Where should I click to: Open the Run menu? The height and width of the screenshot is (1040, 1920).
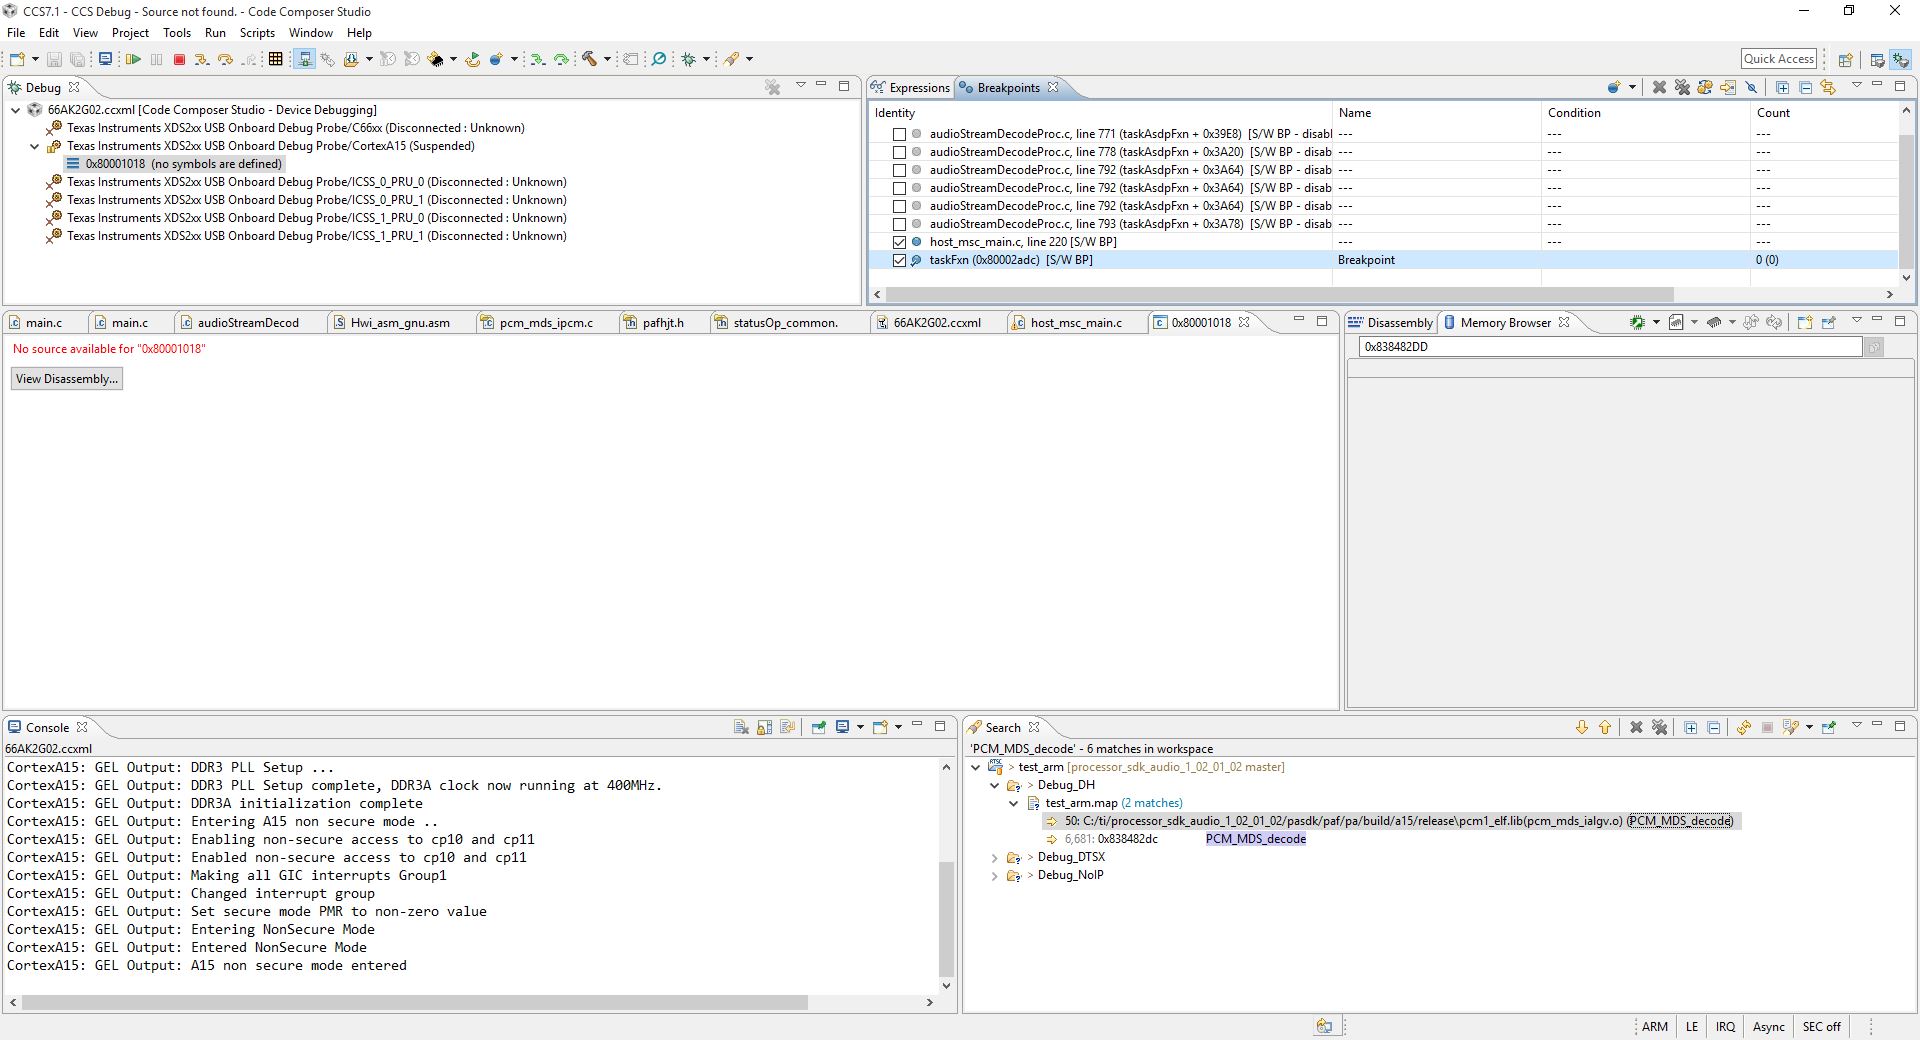(x=215, y=33)
